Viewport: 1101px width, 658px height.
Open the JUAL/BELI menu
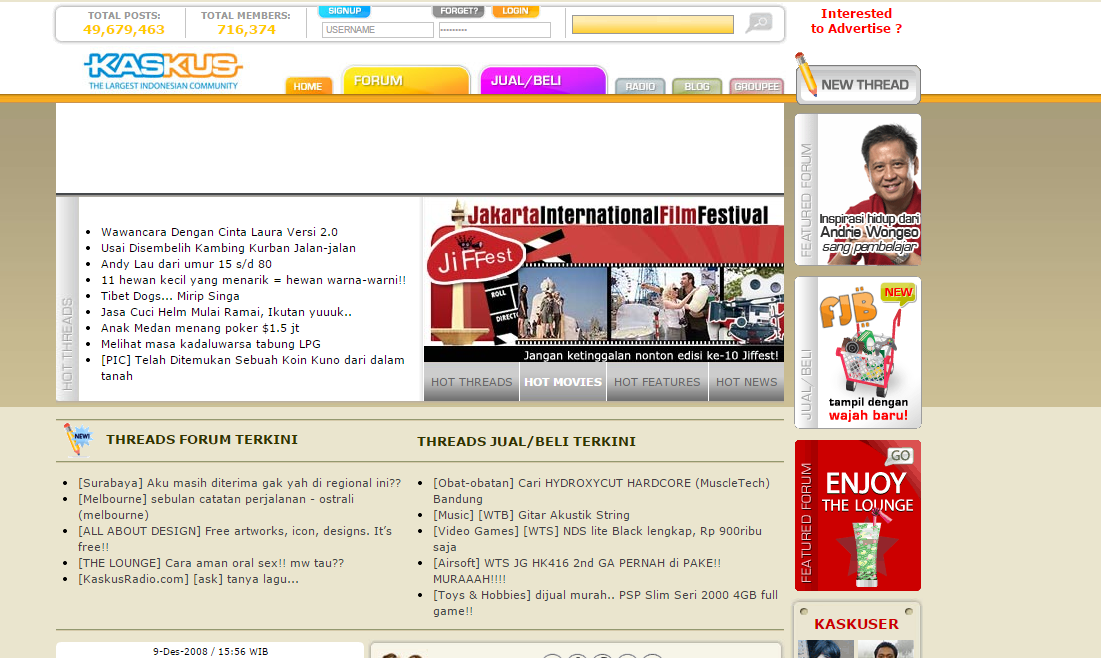click(543, 80)
